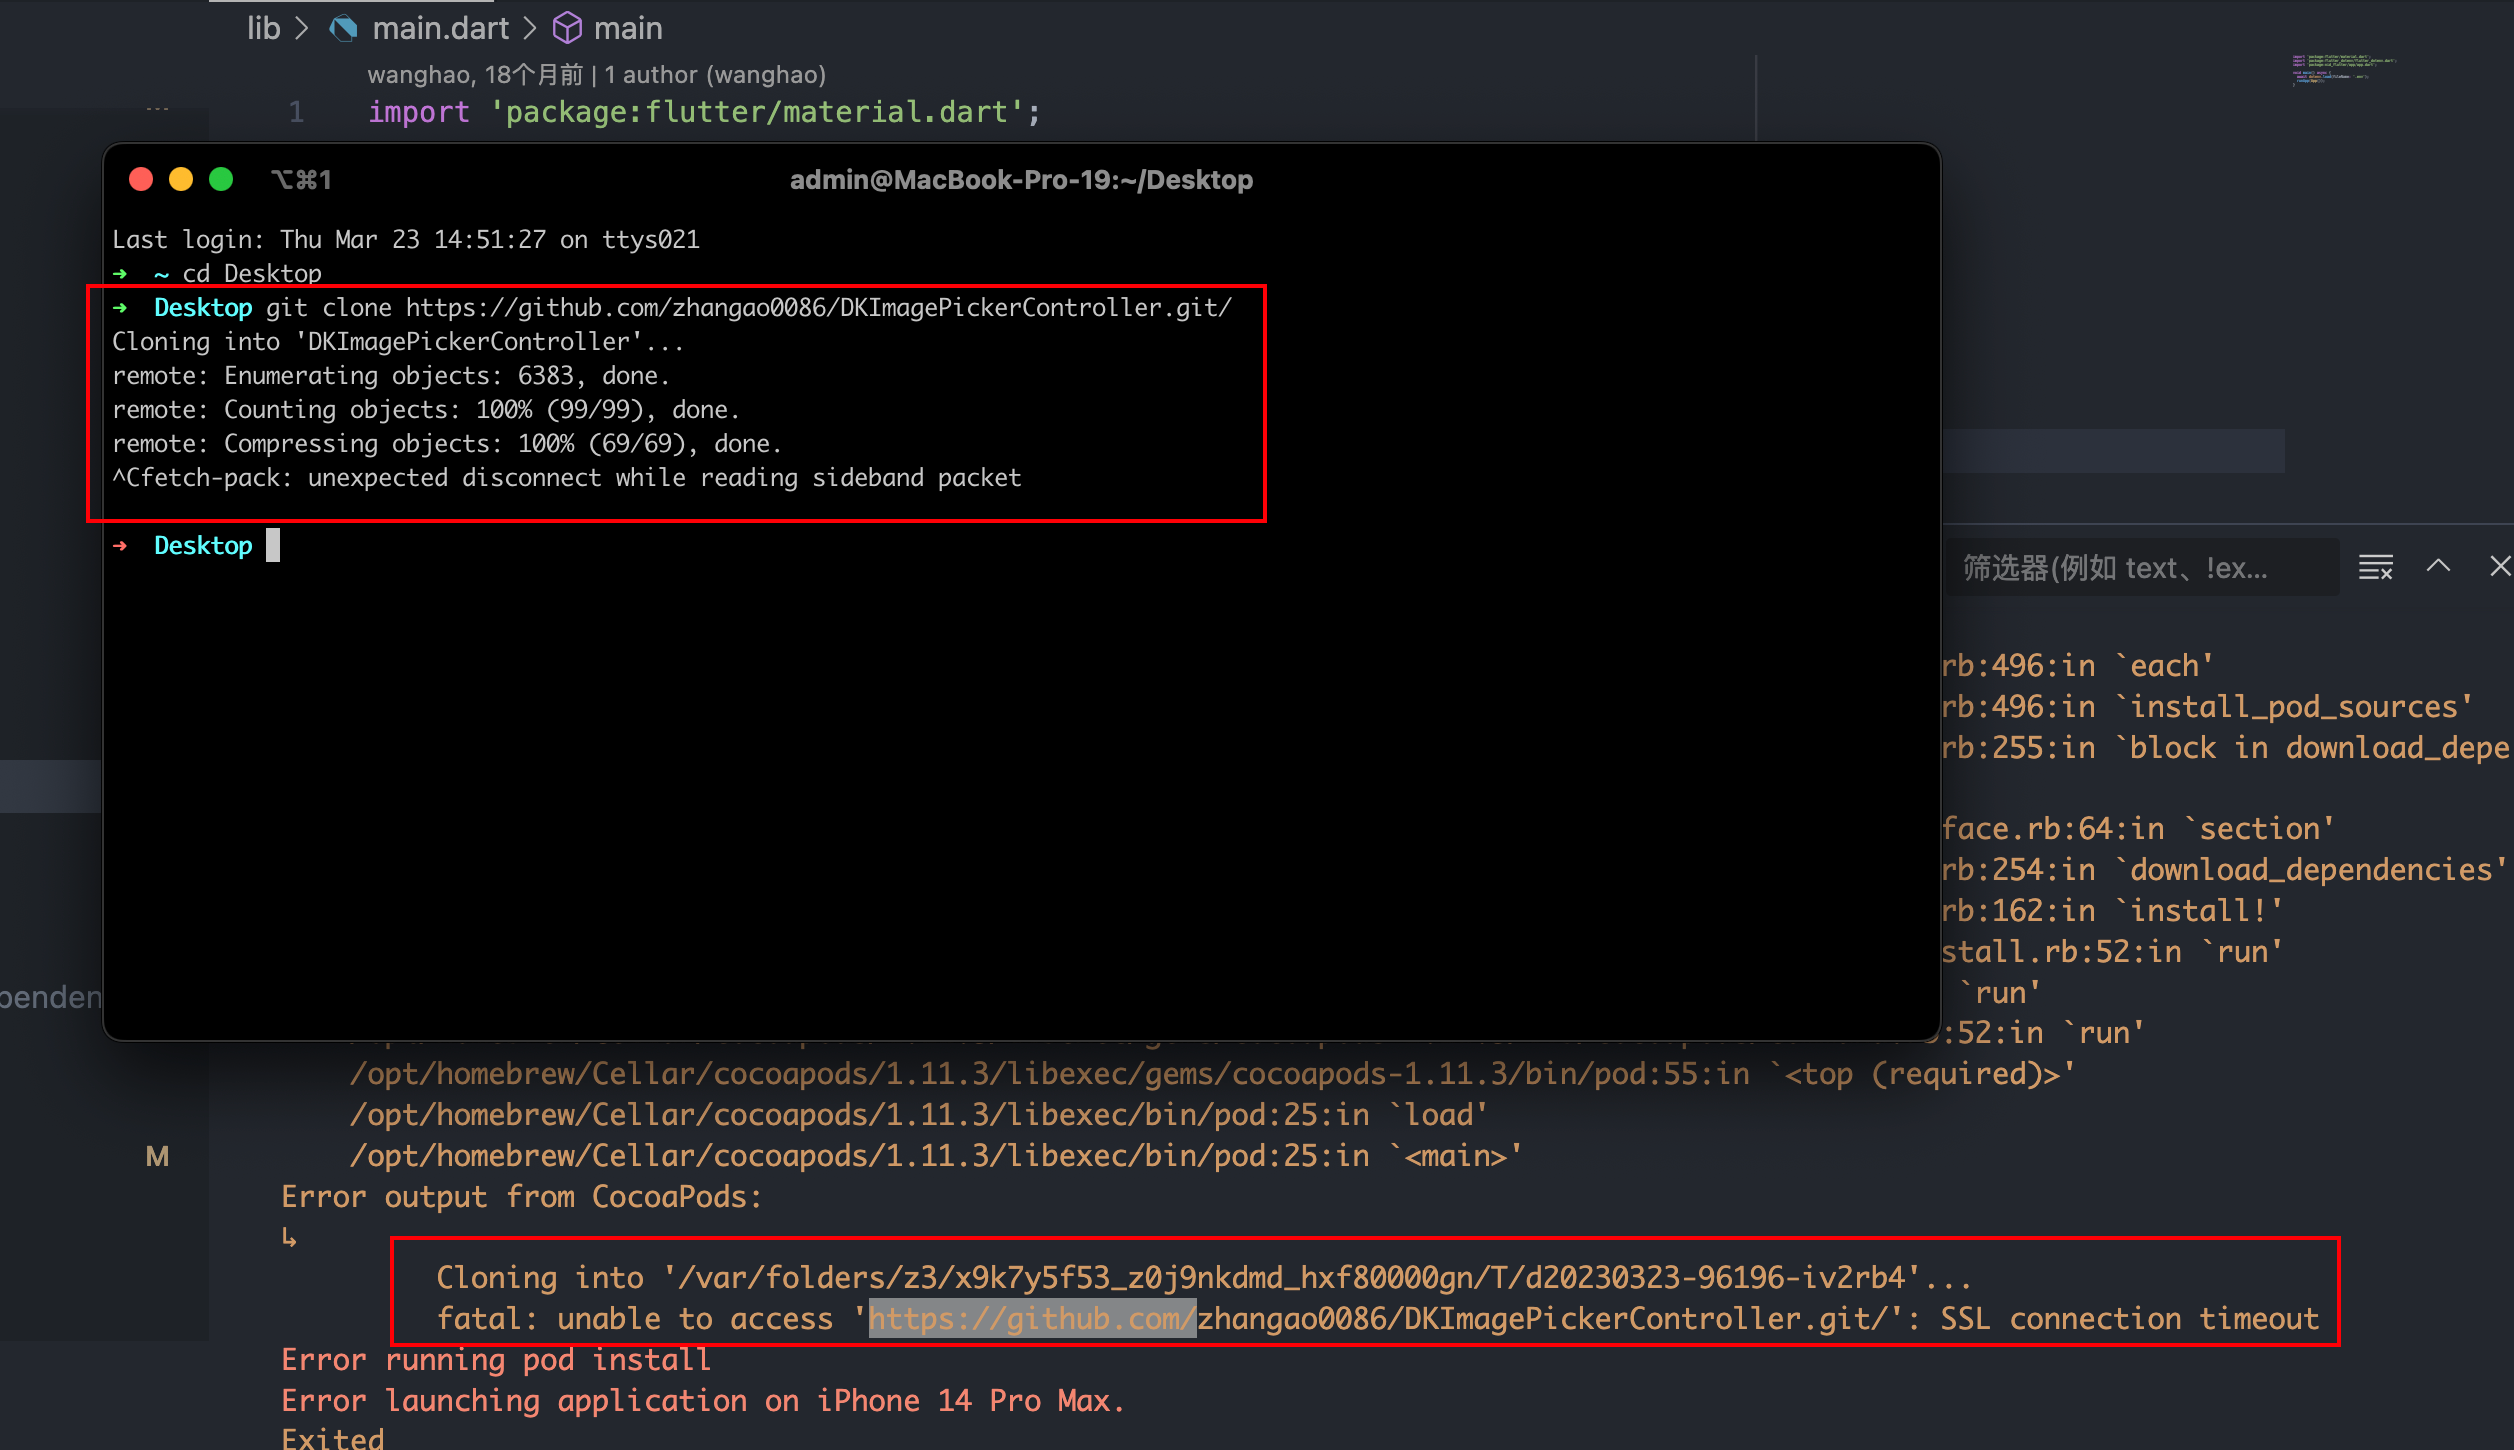This screenshot has width=2514, height=1450.
Task: Click the red arrow prompt beside Desktop
Action: pyautogui.click(x=121, y=546)
